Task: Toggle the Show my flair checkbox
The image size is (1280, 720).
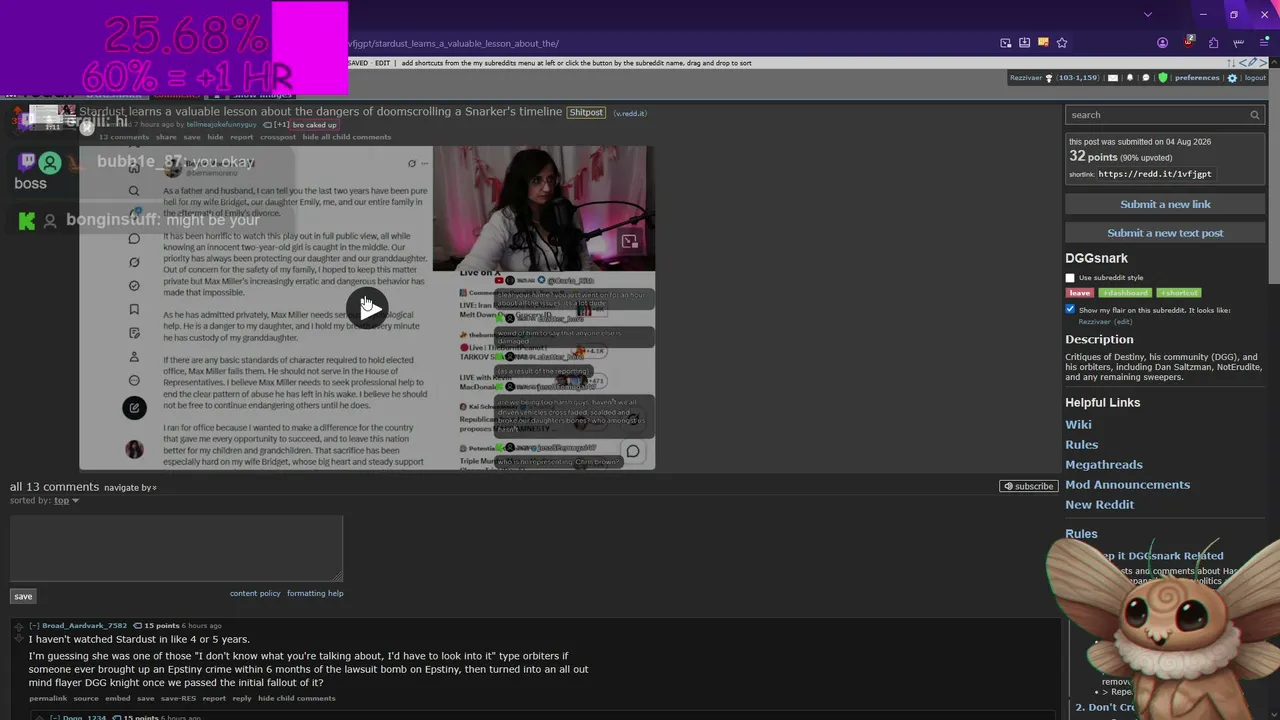Action: 1070,310
